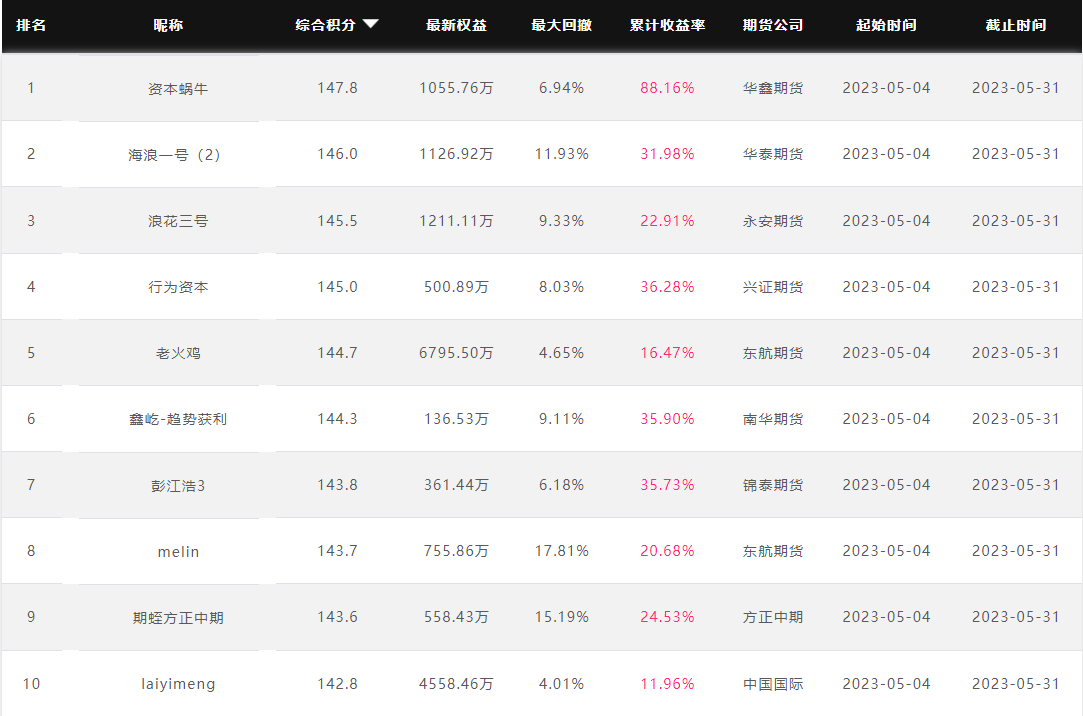The width and height of the screenshot is (1083, 716).
Task: Select equity 1126.92万
Action: (x=456, y=154)
